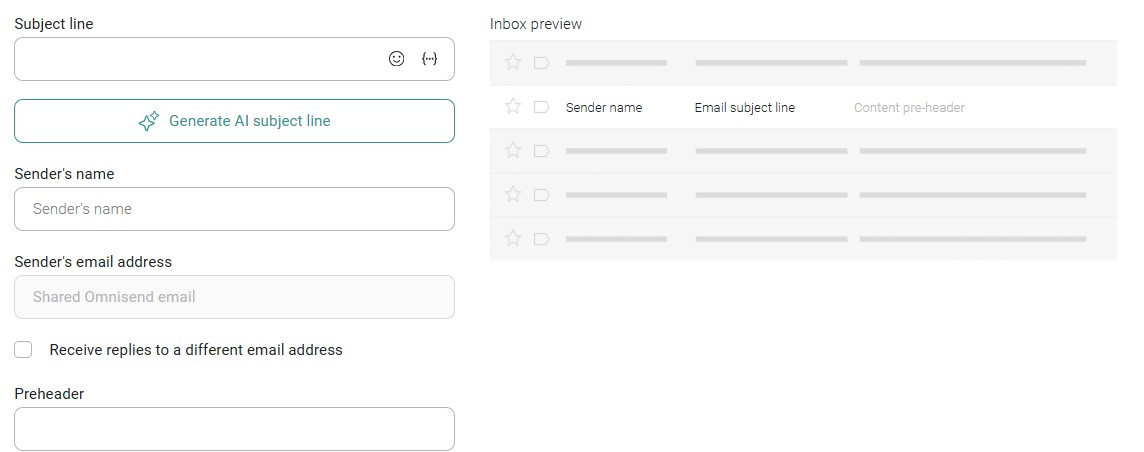Screen dimensions: 1144x452
Task: Click star icon in Sender name preview row
Action: click(513, 106)
